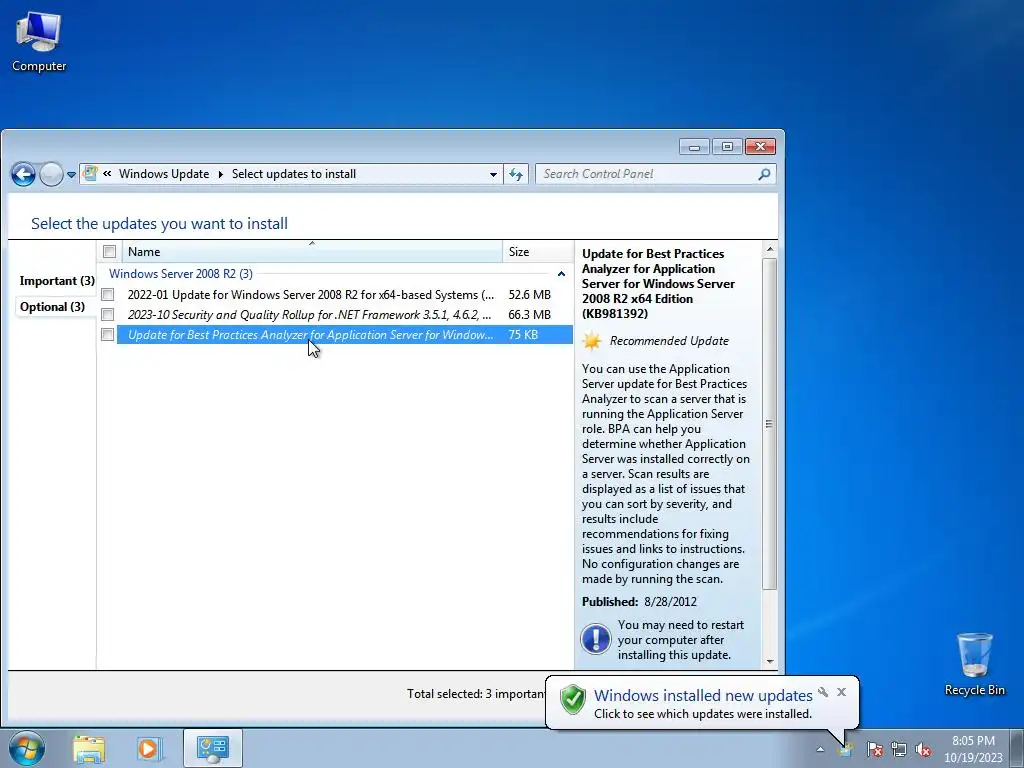The width and height of the screenshot is (1024, 768).
Task: Click the green shield in update notification
Action: tap(573, 699)
